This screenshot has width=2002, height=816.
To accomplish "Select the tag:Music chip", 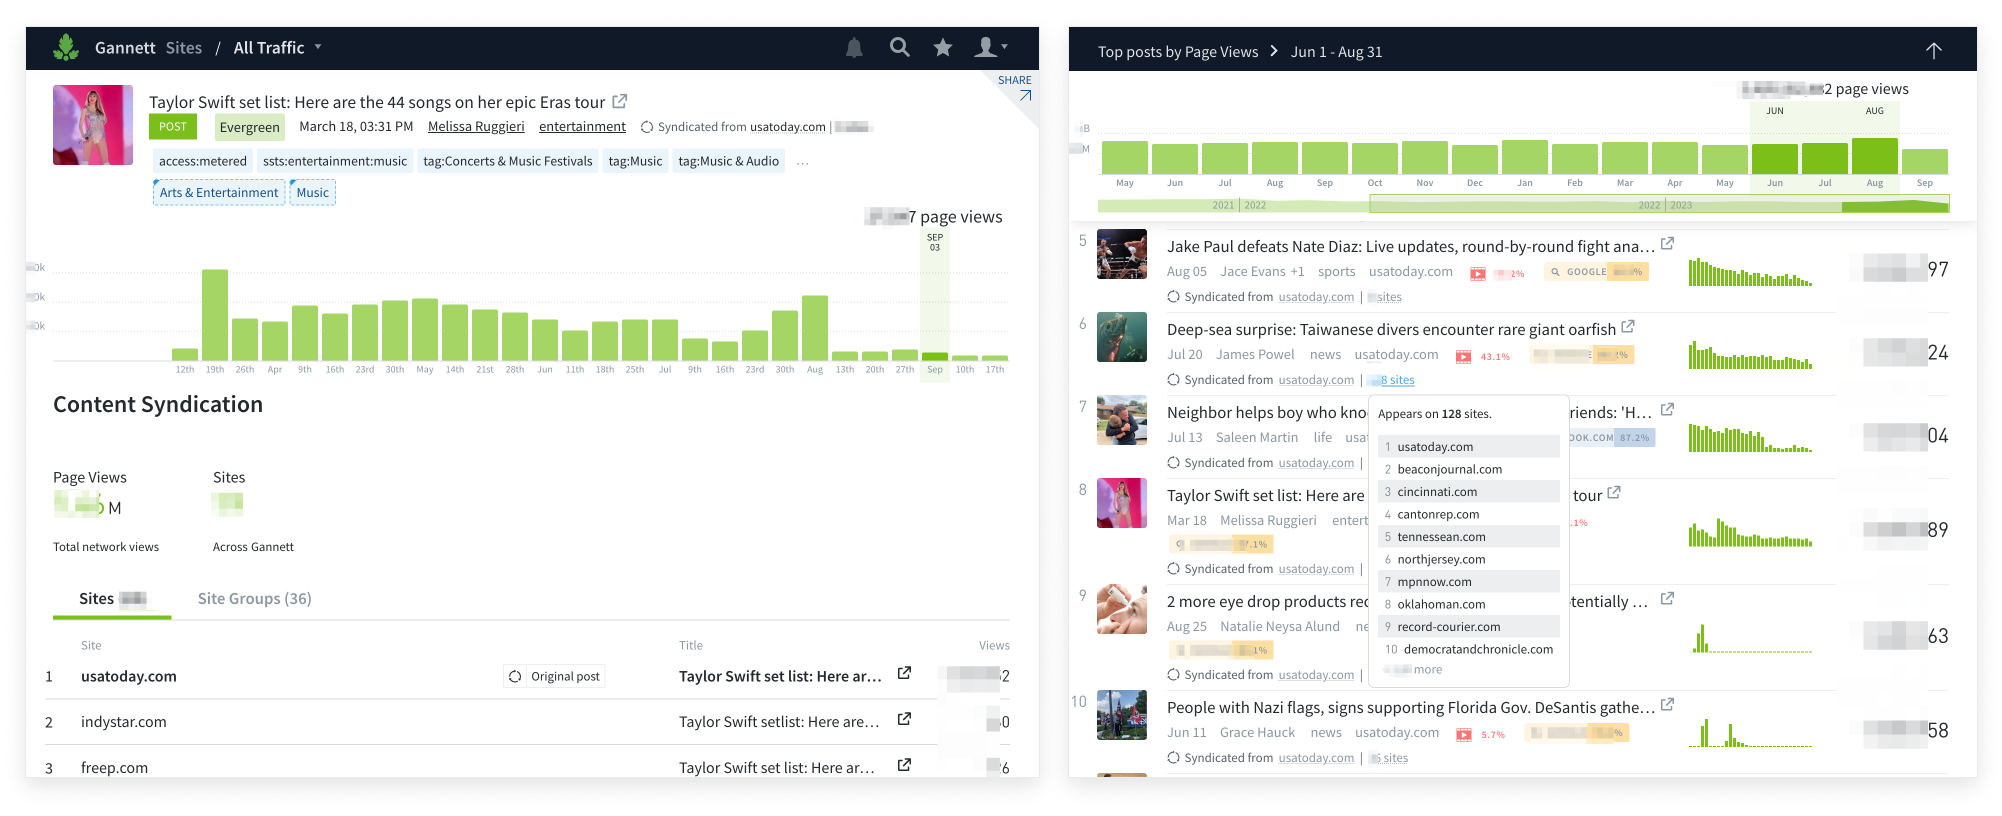I will click(635, 161).
